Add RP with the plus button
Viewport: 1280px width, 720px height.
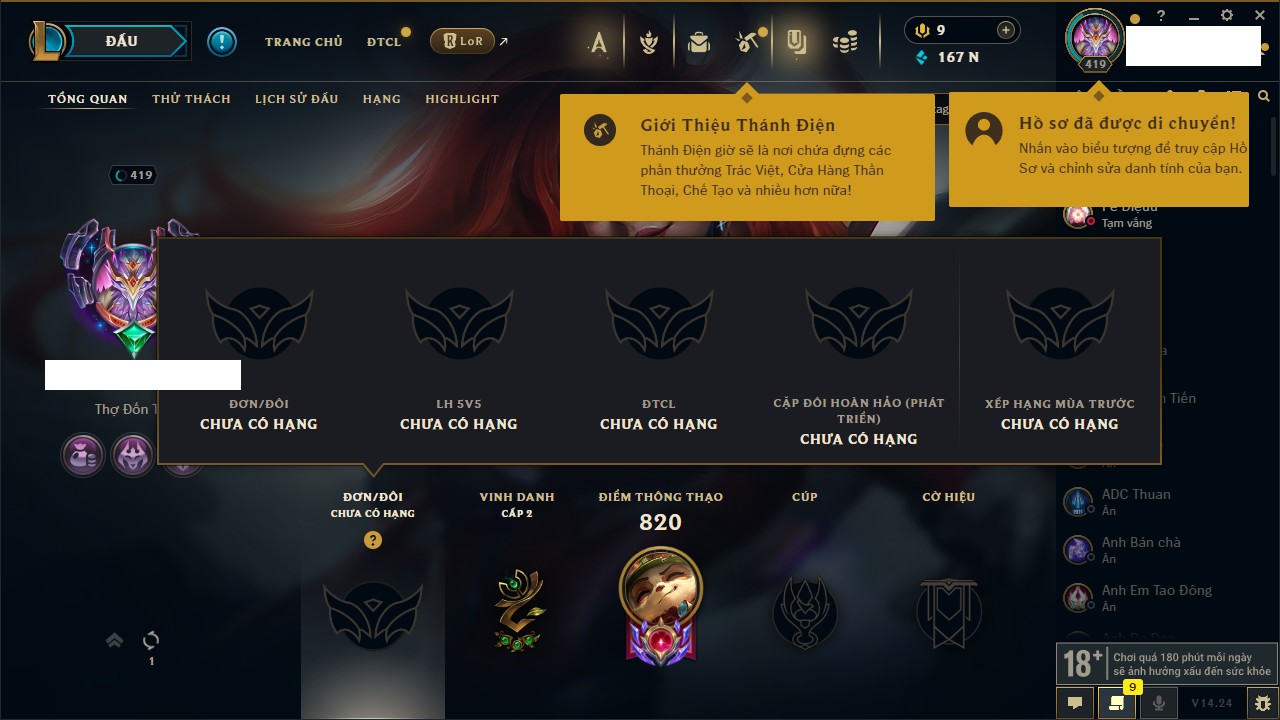pyautogui.click(x=1006, y=30)
